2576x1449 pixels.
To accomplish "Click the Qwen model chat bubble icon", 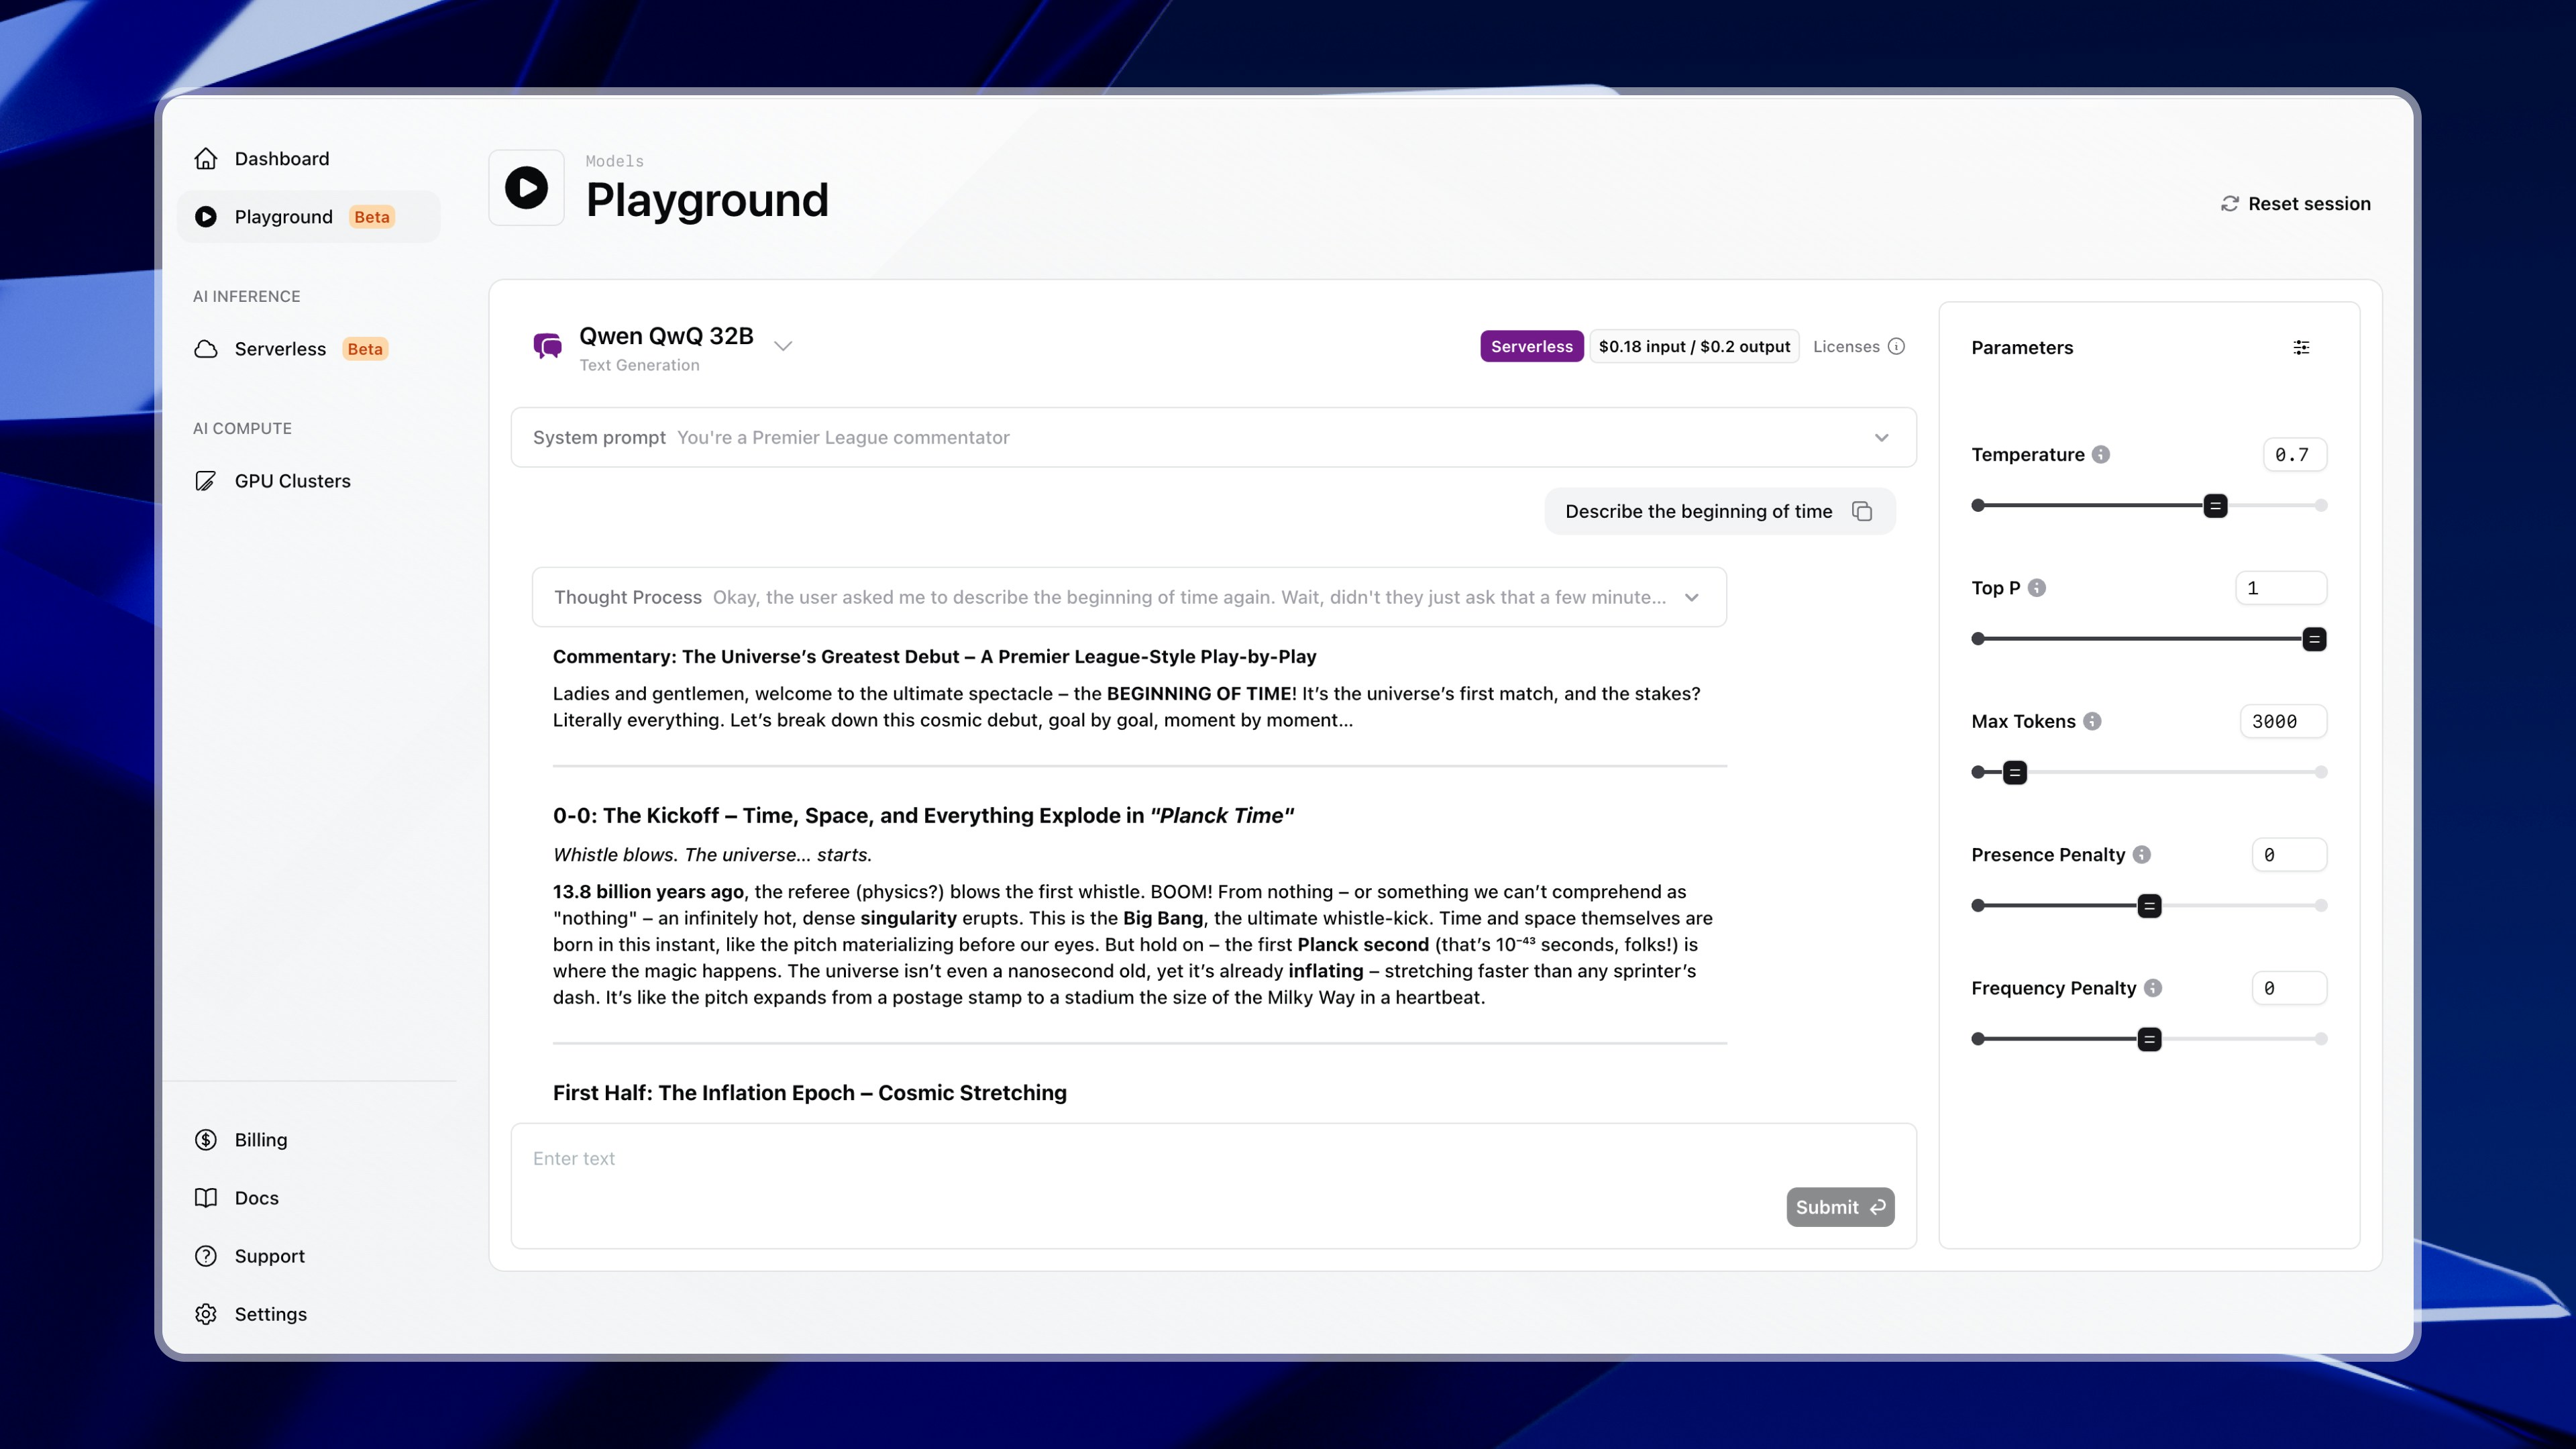I will (547, 347).
